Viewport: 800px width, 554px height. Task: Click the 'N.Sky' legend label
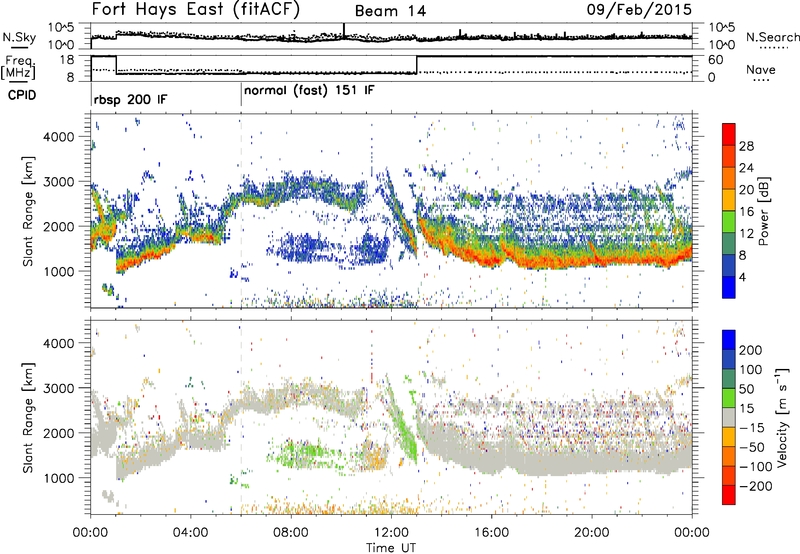pos(19,37)
